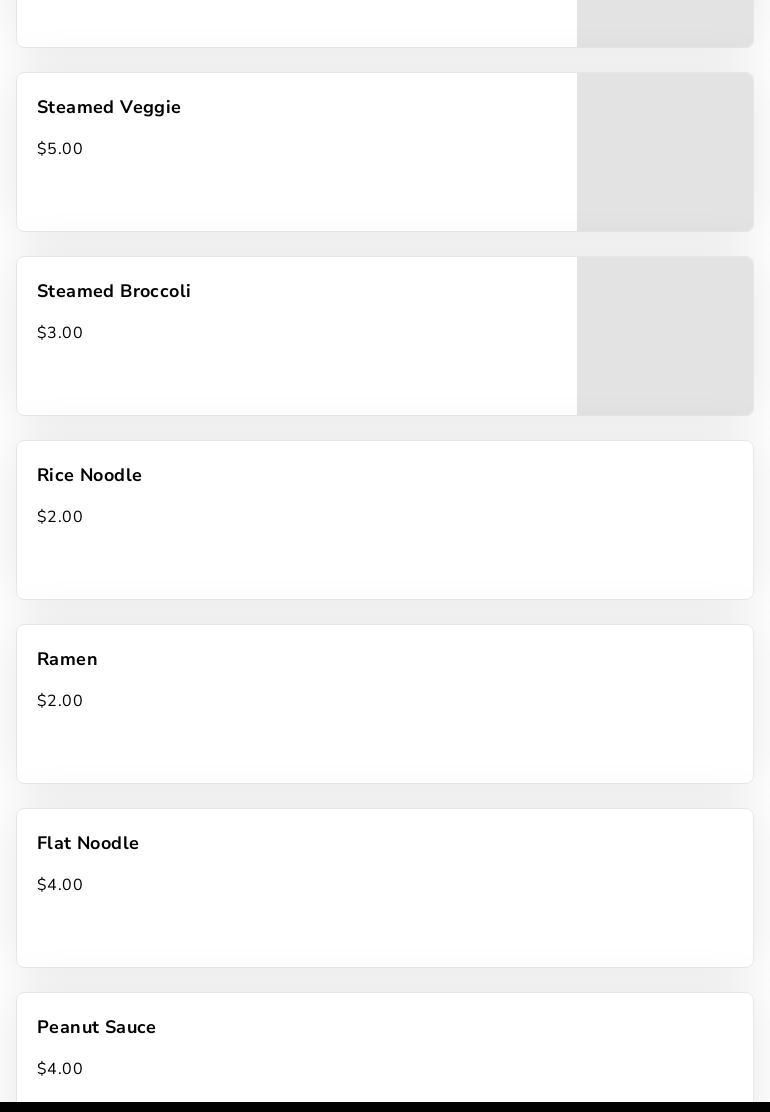Click the price under Rice Noodle
Viewport: 770px width, 1112px height.
pyautogui.click(x=60, y=517)
